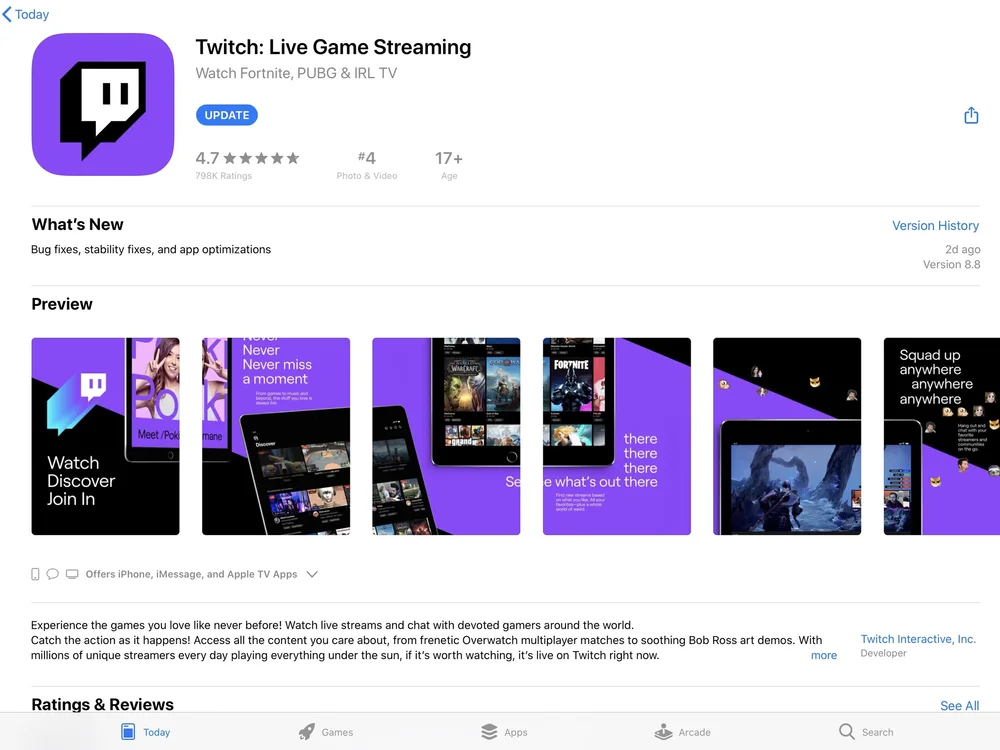
Task: Click the #4 Photo & Video ranking
Action: tap(367, 165)
